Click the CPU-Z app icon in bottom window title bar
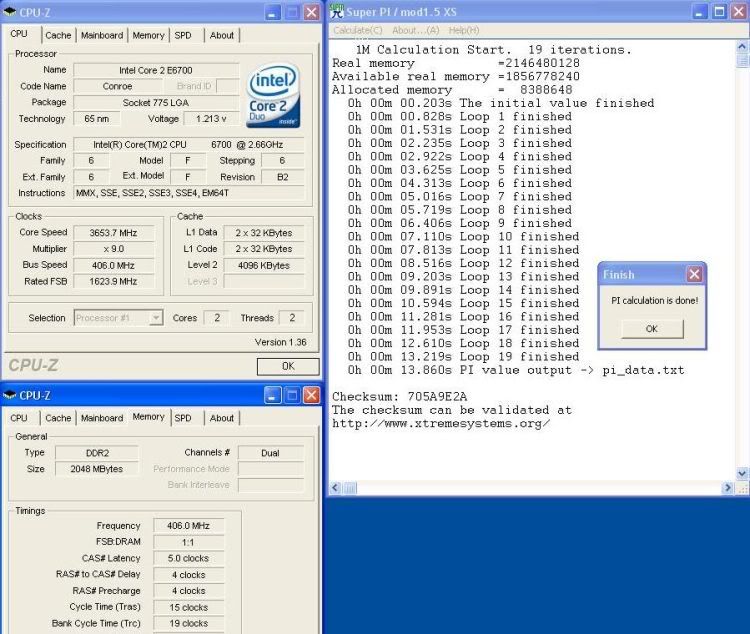The width and height of the screenshot is (750, 634). click(x=10, y=395)
